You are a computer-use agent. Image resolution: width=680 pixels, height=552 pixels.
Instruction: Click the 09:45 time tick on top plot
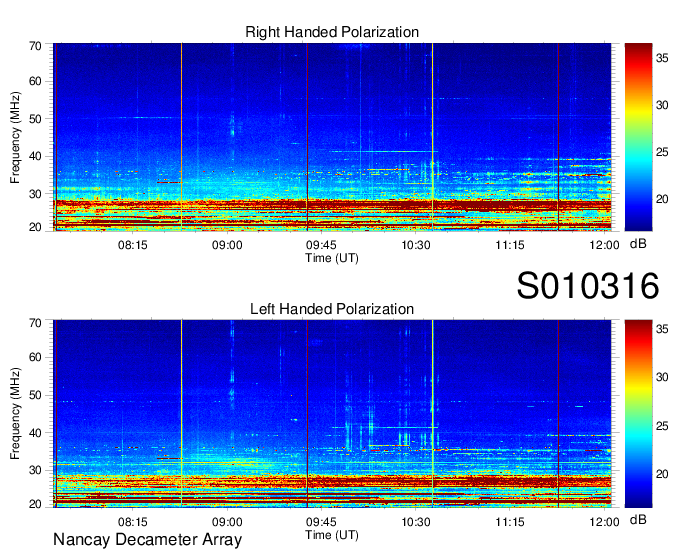pyautogui.click(x=321, y=245)
